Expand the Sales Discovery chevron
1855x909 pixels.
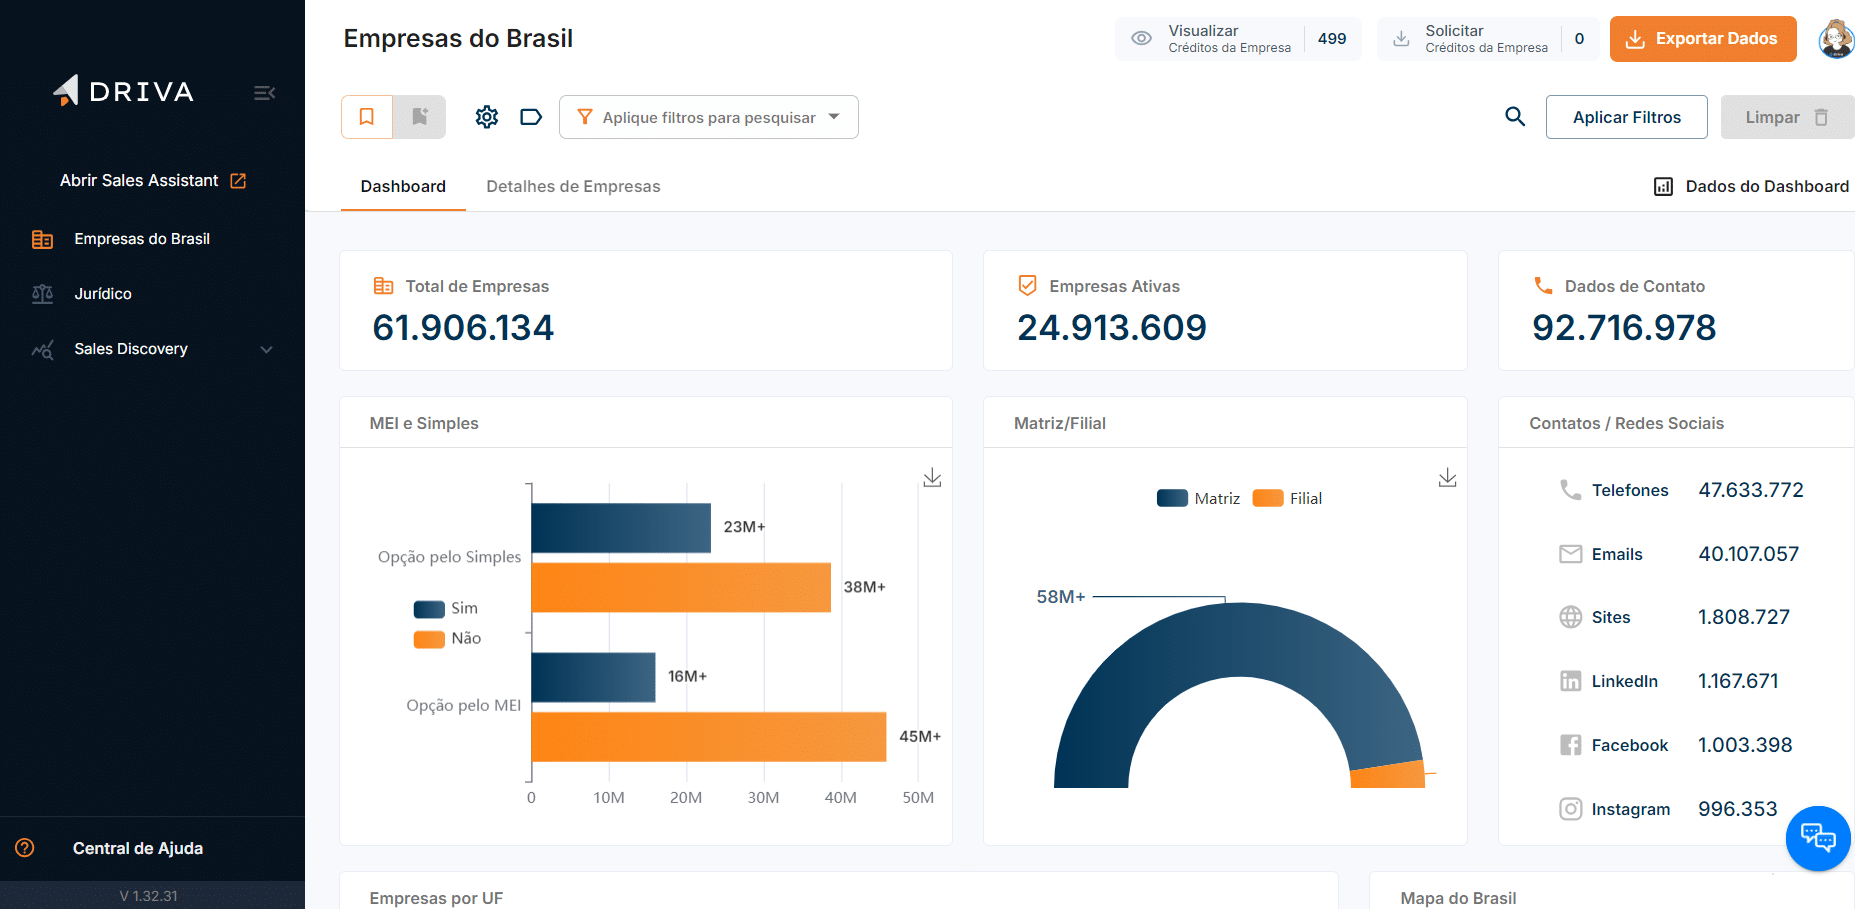tap(266, 350)
